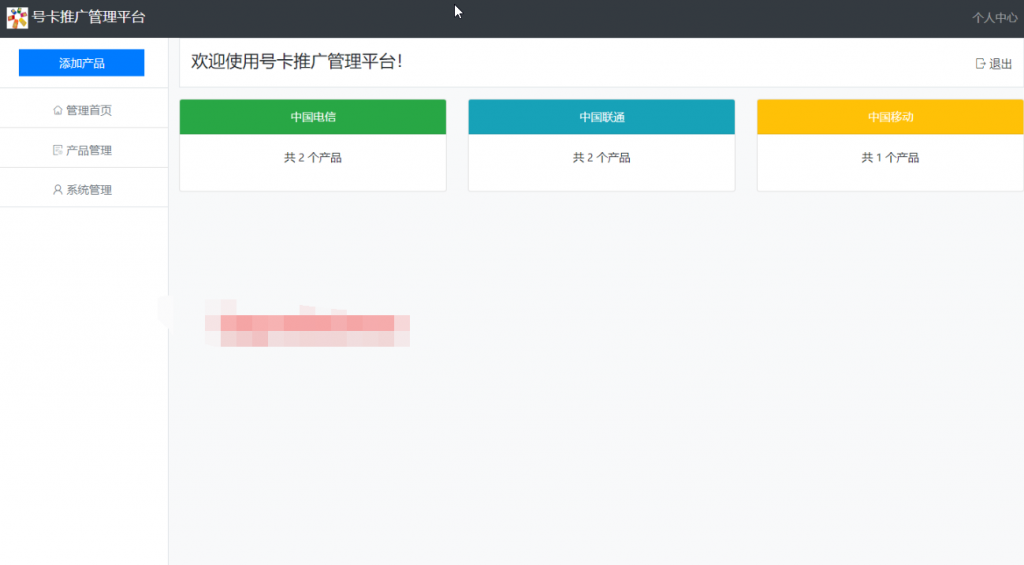Click the document icon beside 产品管理
This screenshot has width=1024, height=565.
57,150
